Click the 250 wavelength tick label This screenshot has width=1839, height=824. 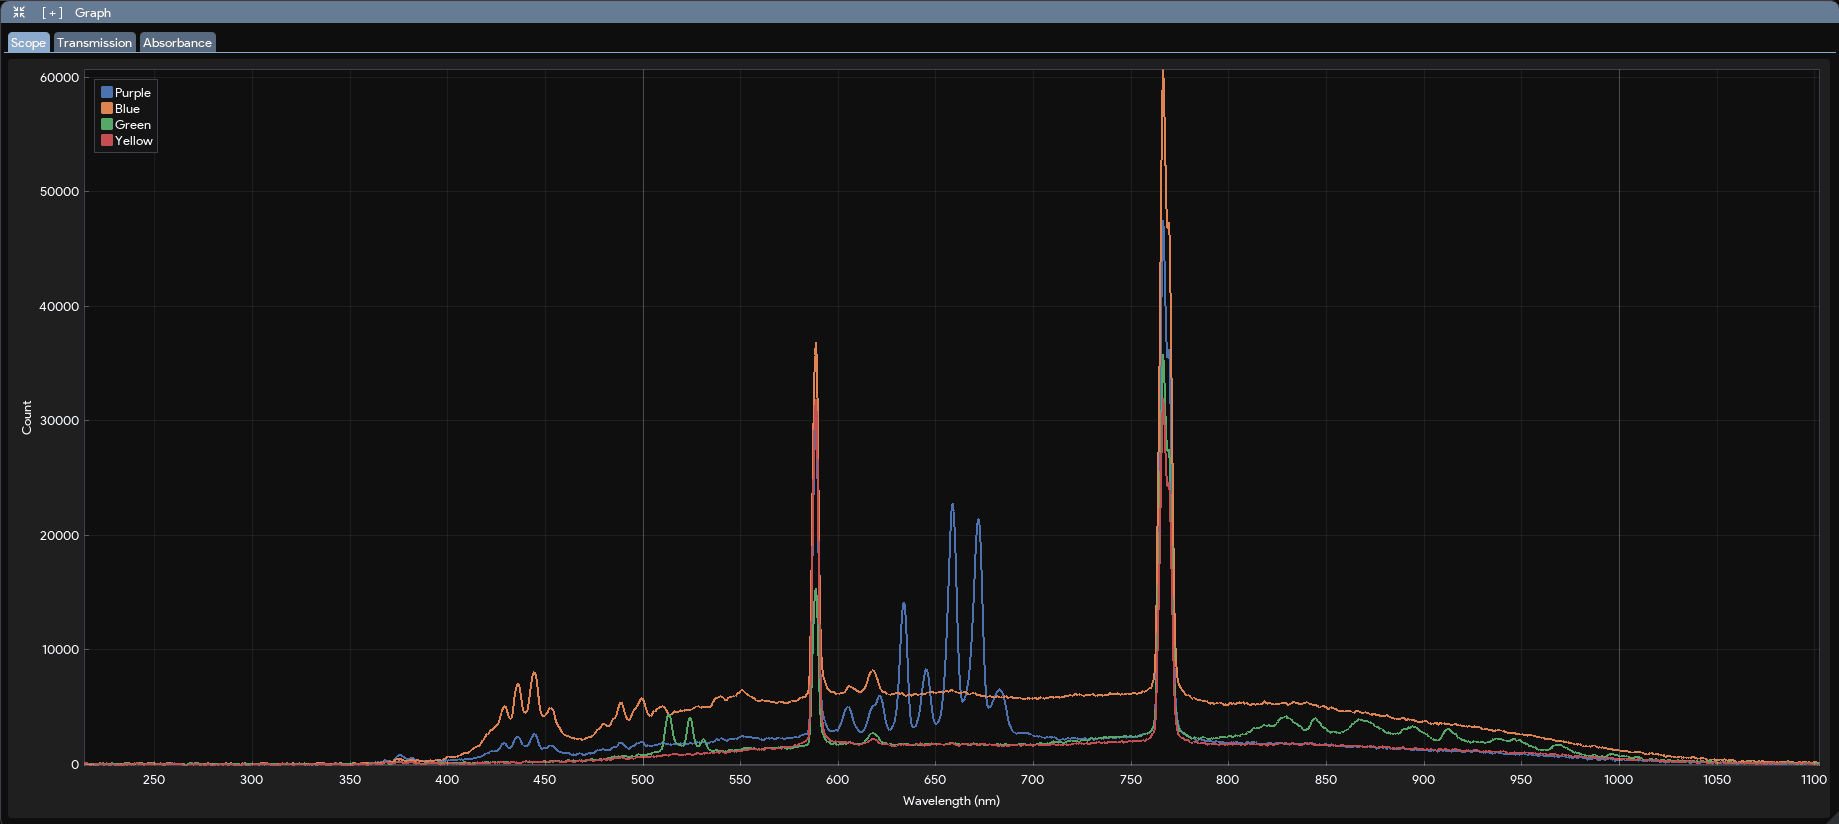154,780
